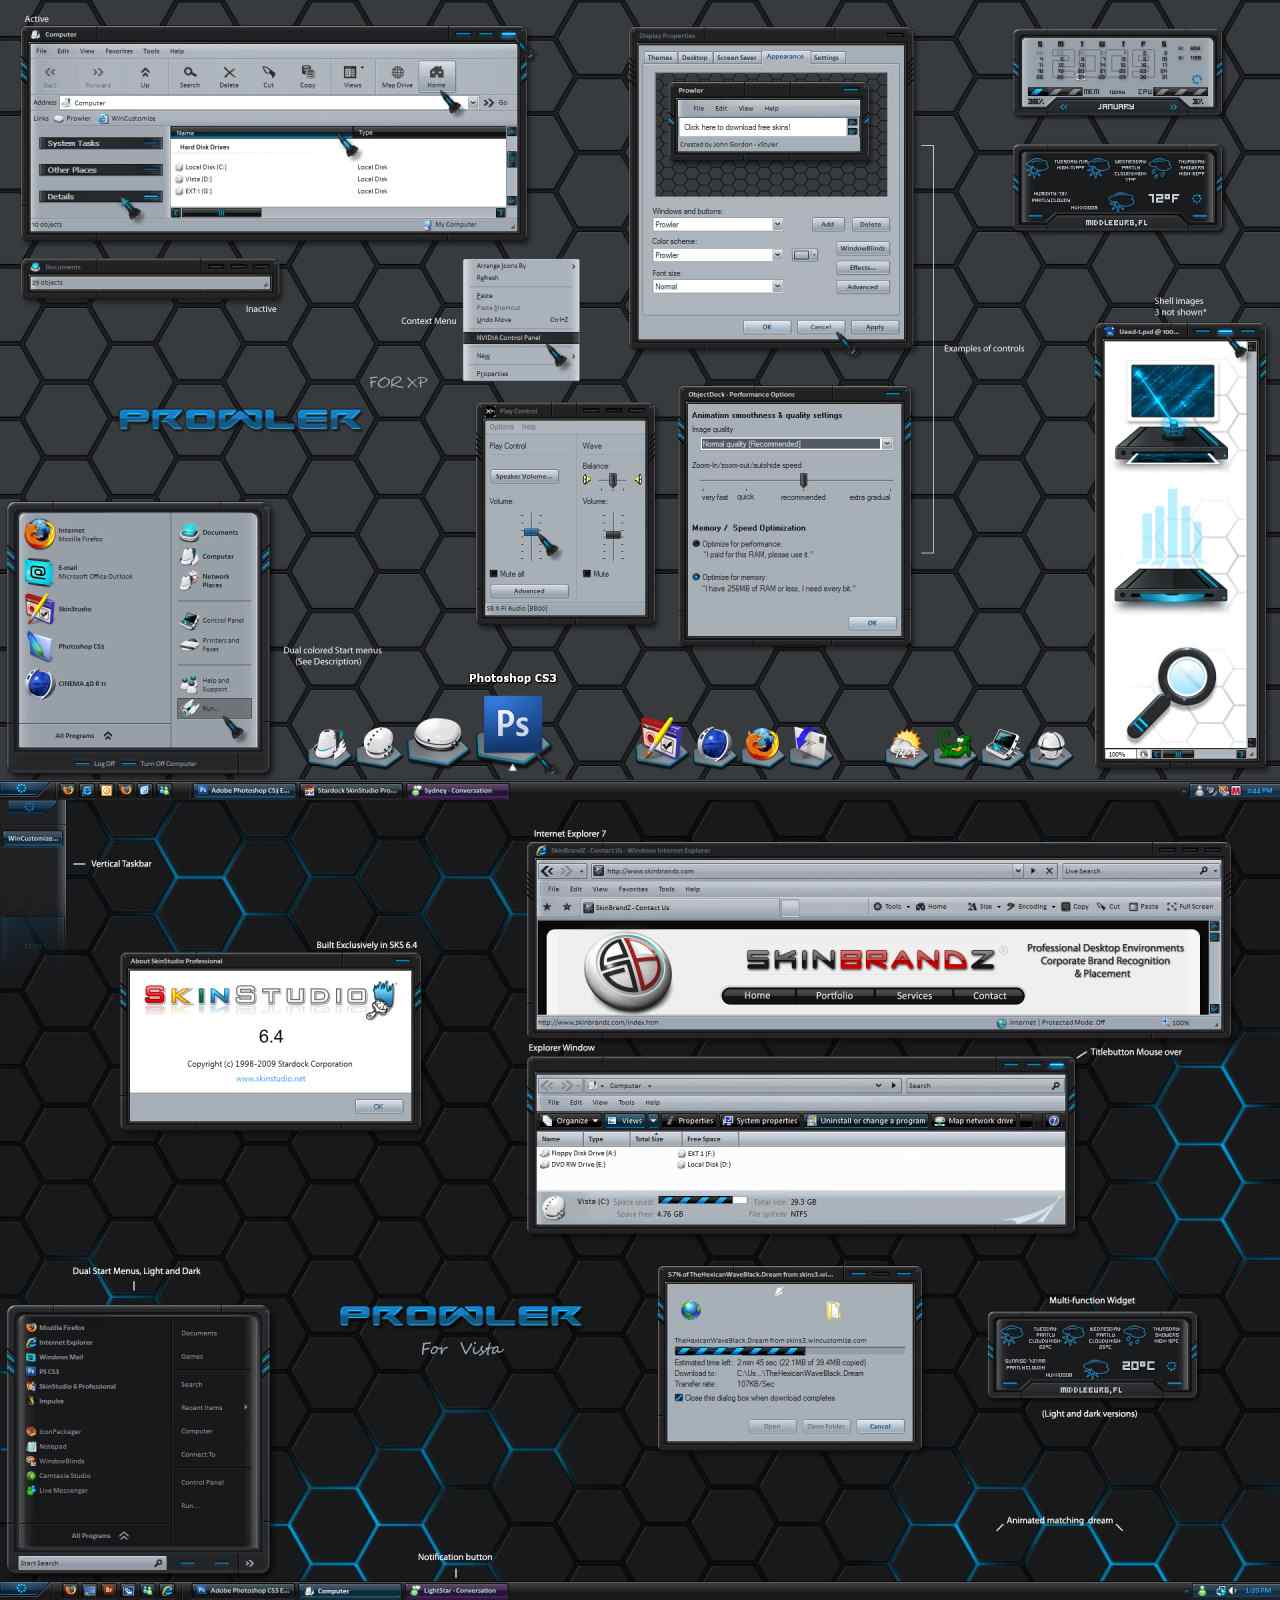Click the Wave Balance slider handle
This screenshot has height=1600, width=1280.
click(x=612, y=480)
